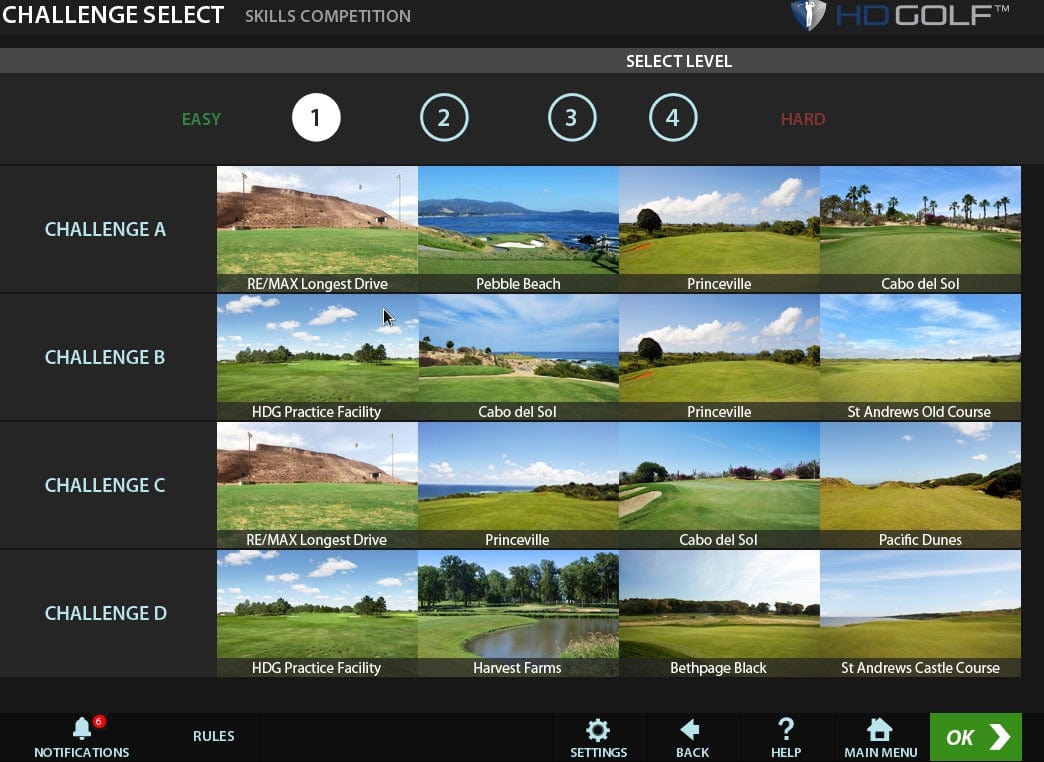Select the Pacific Dunes course thumbnail
Viewport: 1044px width, 762px height.
(x=919, y=484)
